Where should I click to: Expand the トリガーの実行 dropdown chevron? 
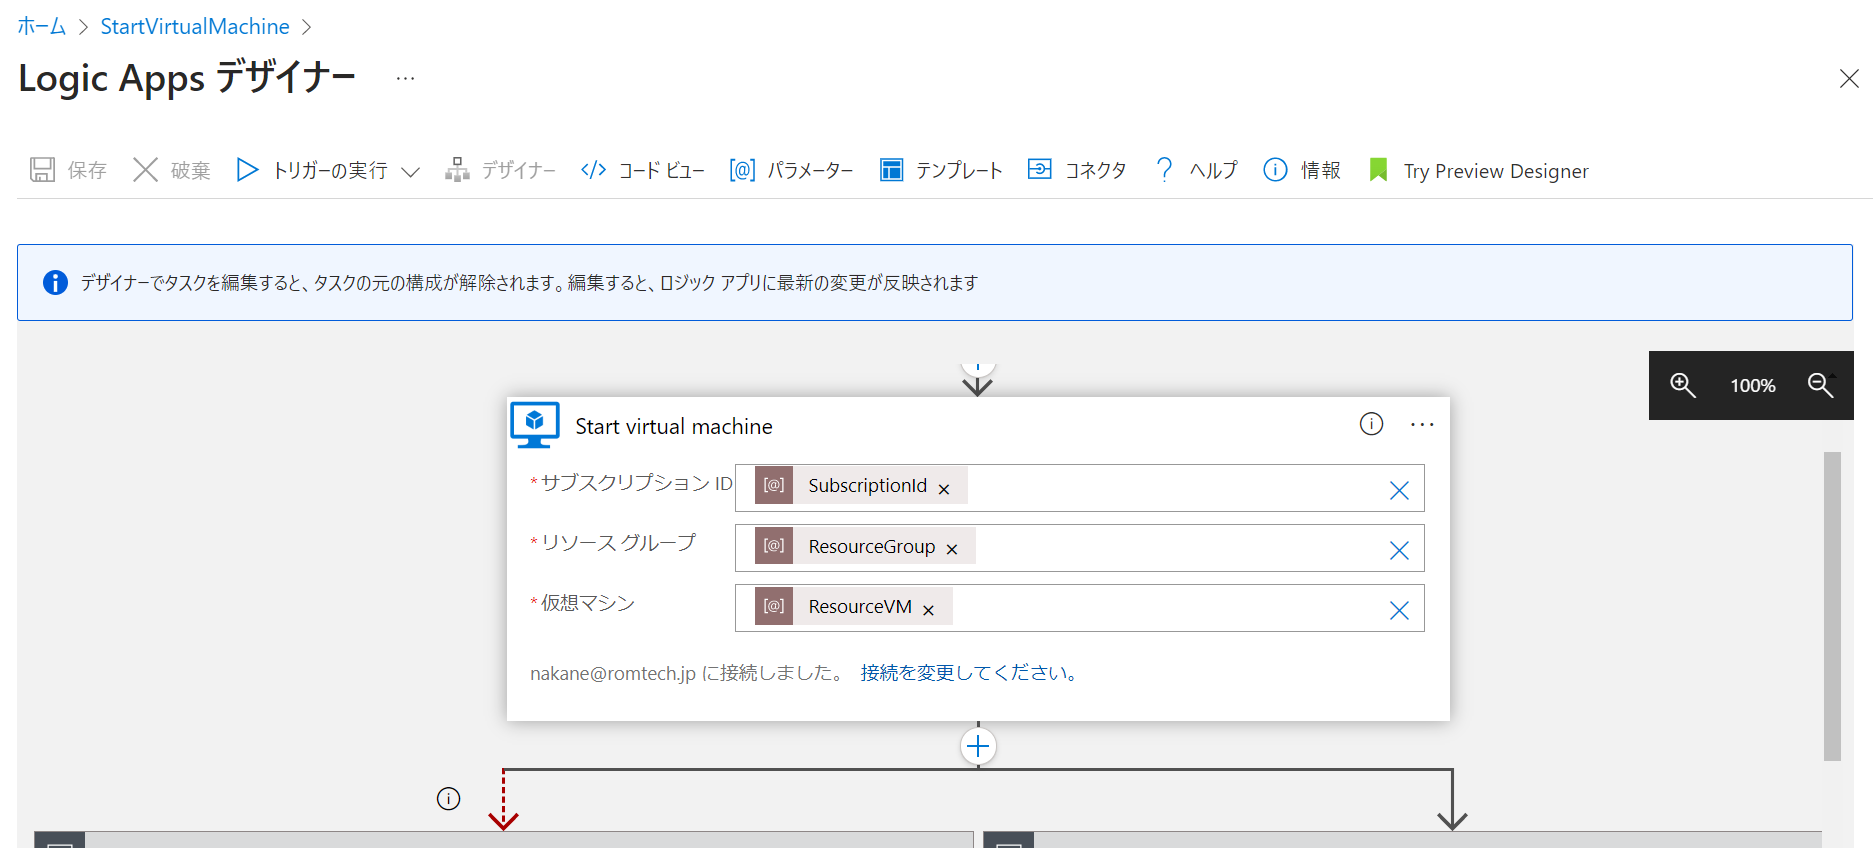click(x=410, y=172)
